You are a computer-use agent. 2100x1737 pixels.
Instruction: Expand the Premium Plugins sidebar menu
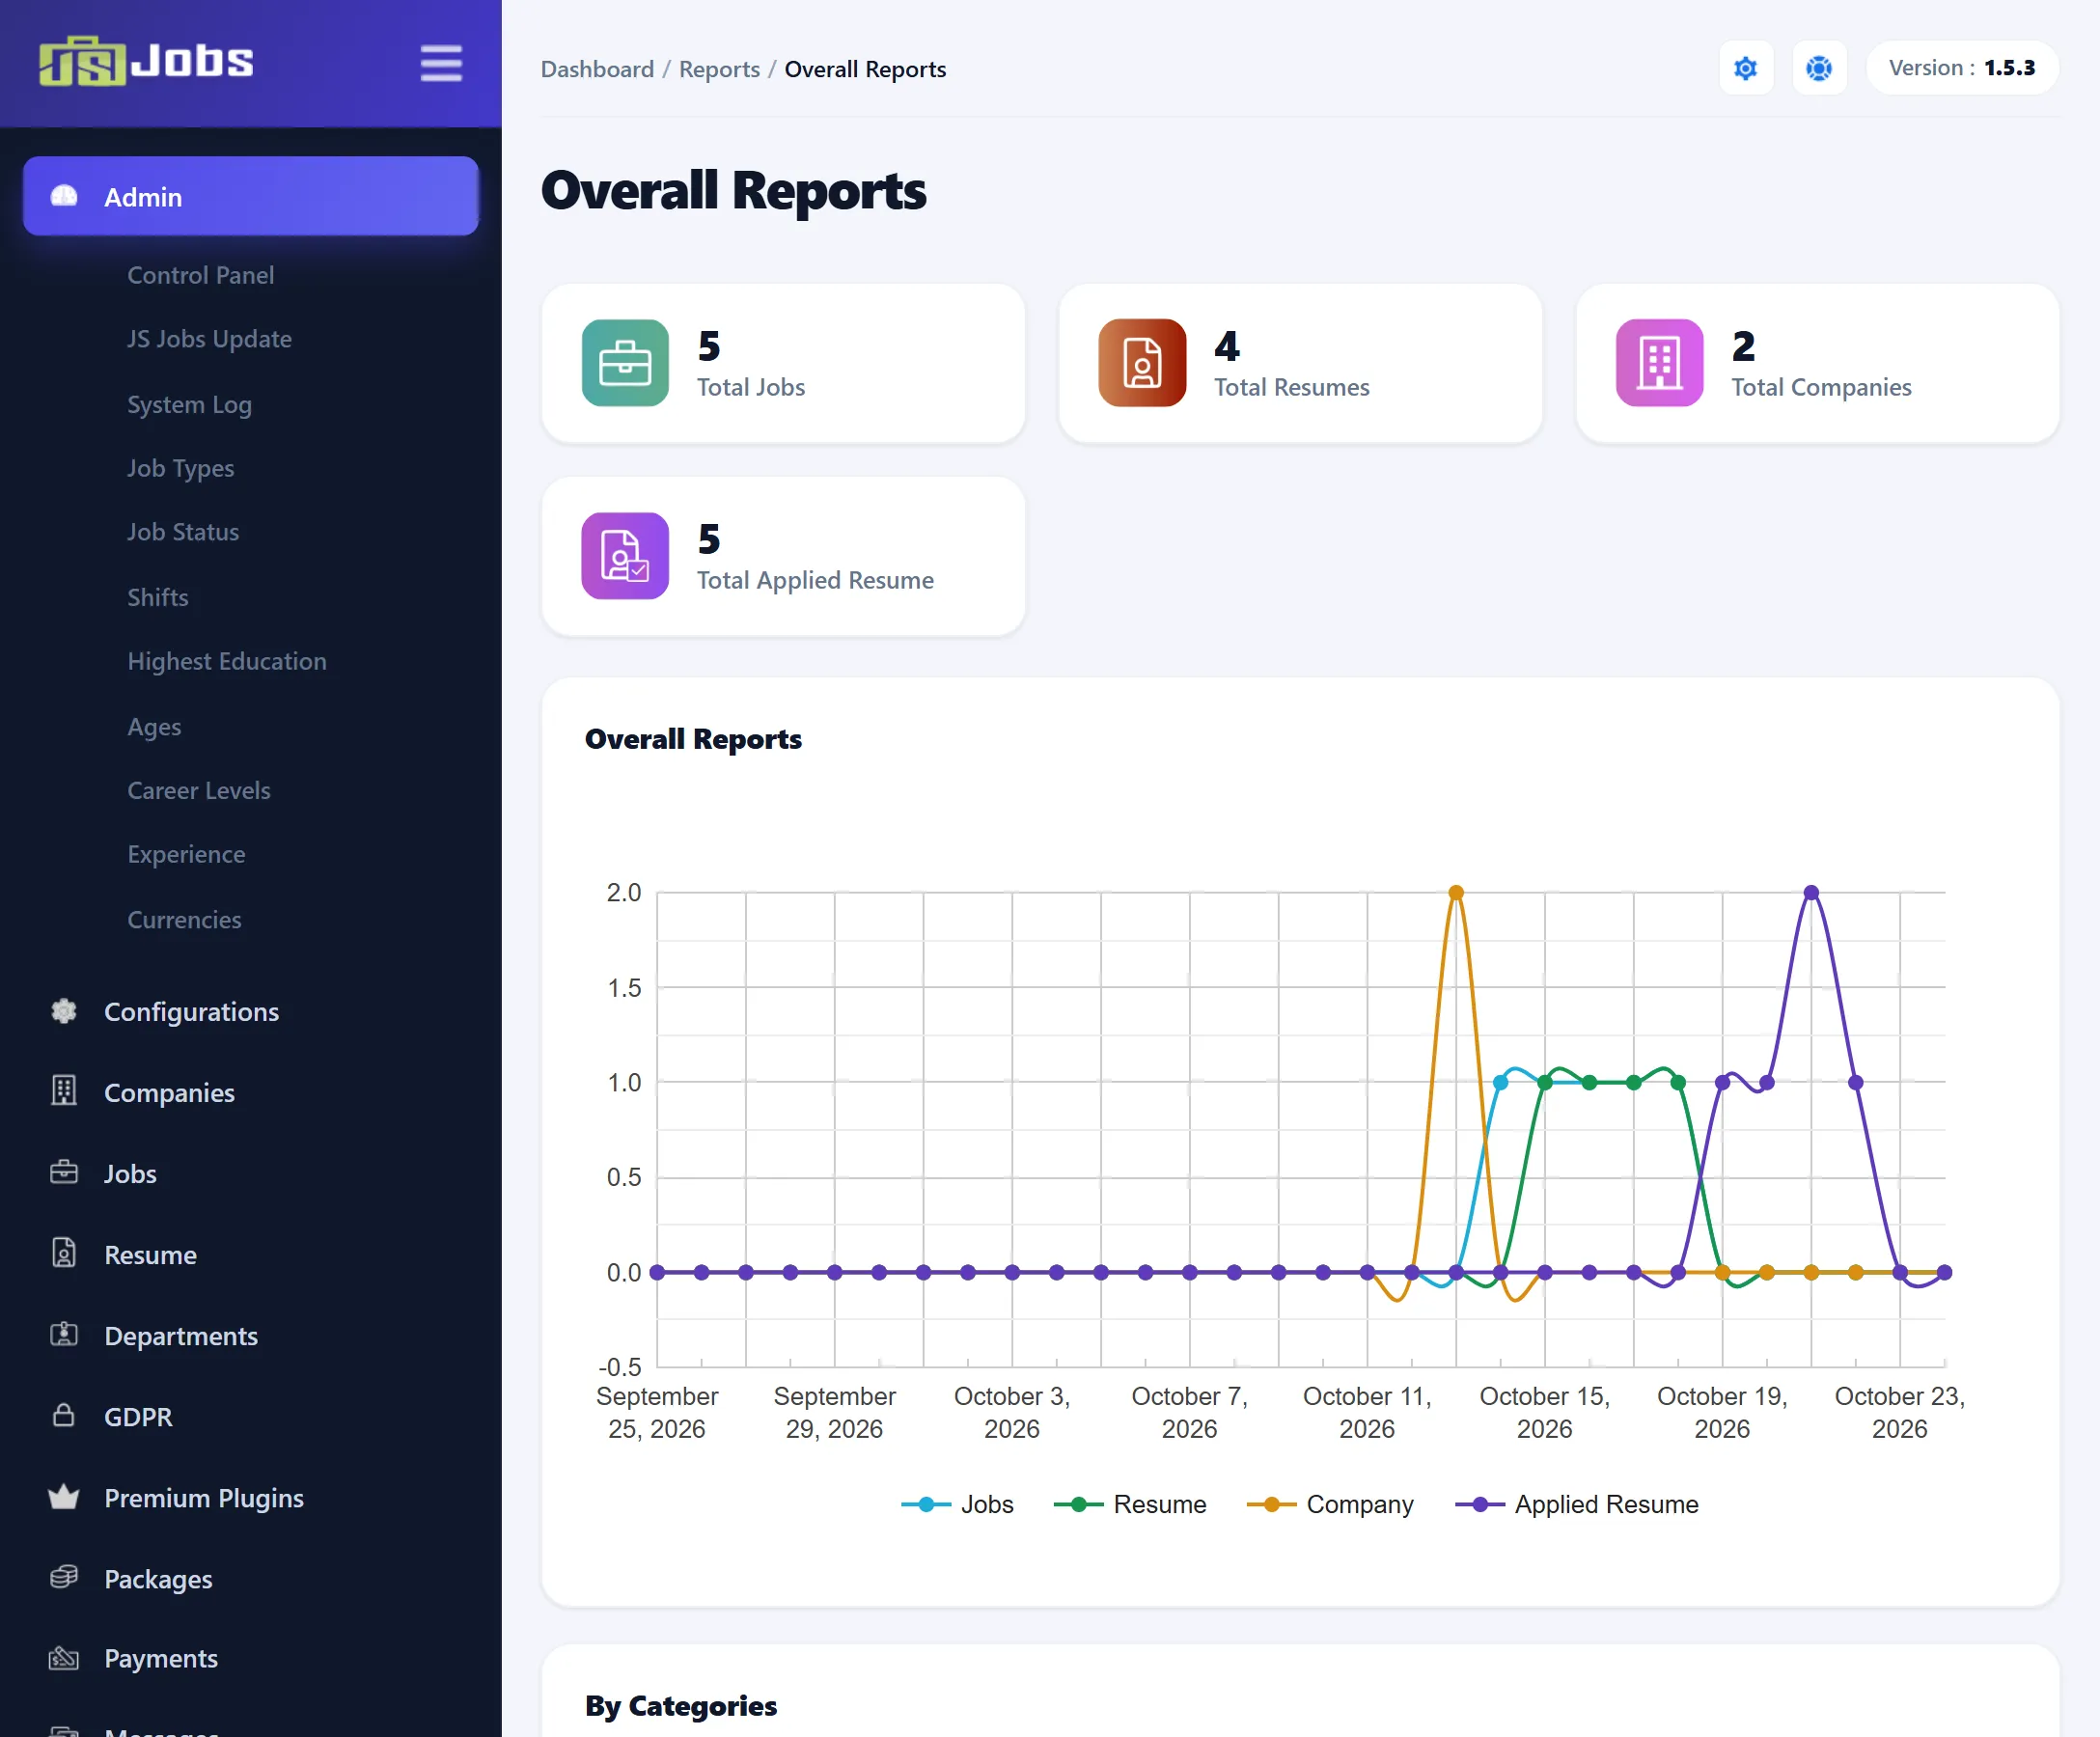click(x=250, y=1497)
